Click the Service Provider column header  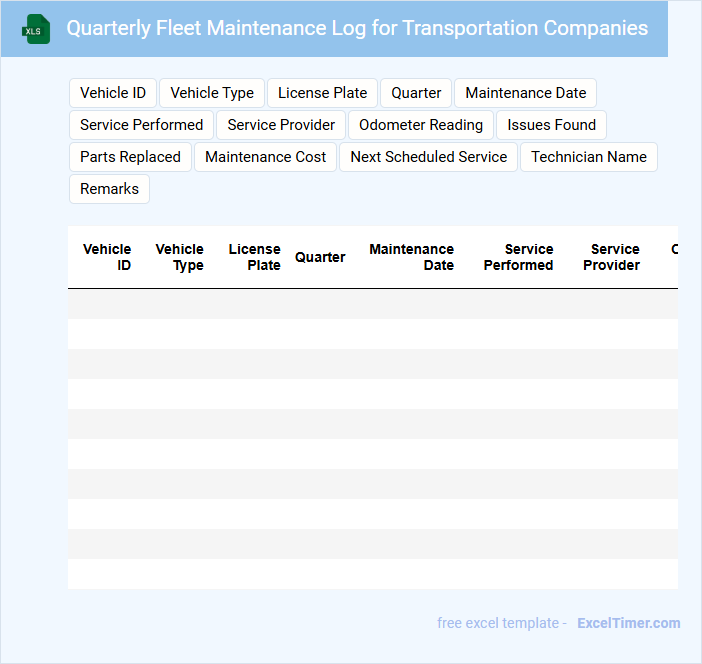[x=611, y=257]
